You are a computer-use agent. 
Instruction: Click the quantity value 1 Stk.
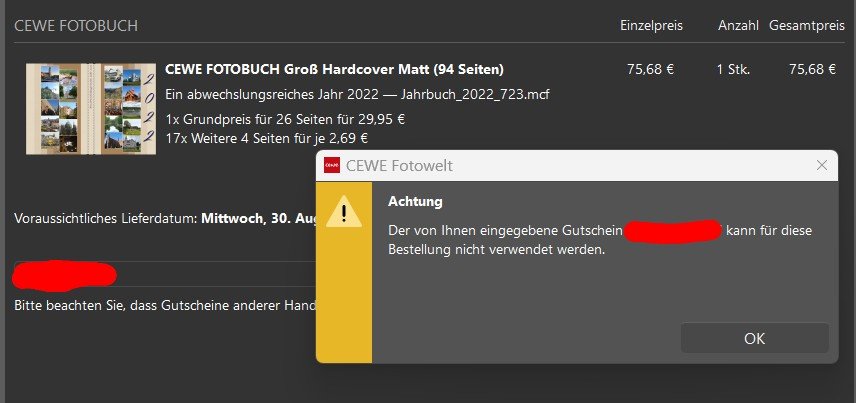click(x=733, y=70)
